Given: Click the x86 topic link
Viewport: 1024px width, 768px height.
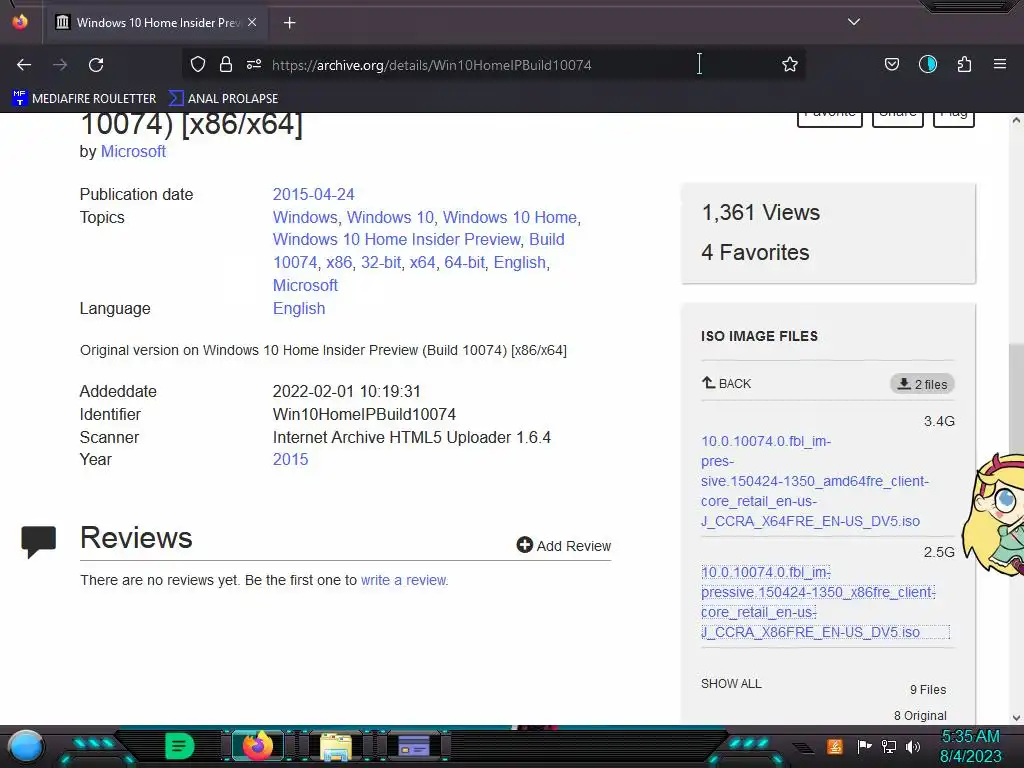Looking at the screenshot, I should click(x=339, y=263).
